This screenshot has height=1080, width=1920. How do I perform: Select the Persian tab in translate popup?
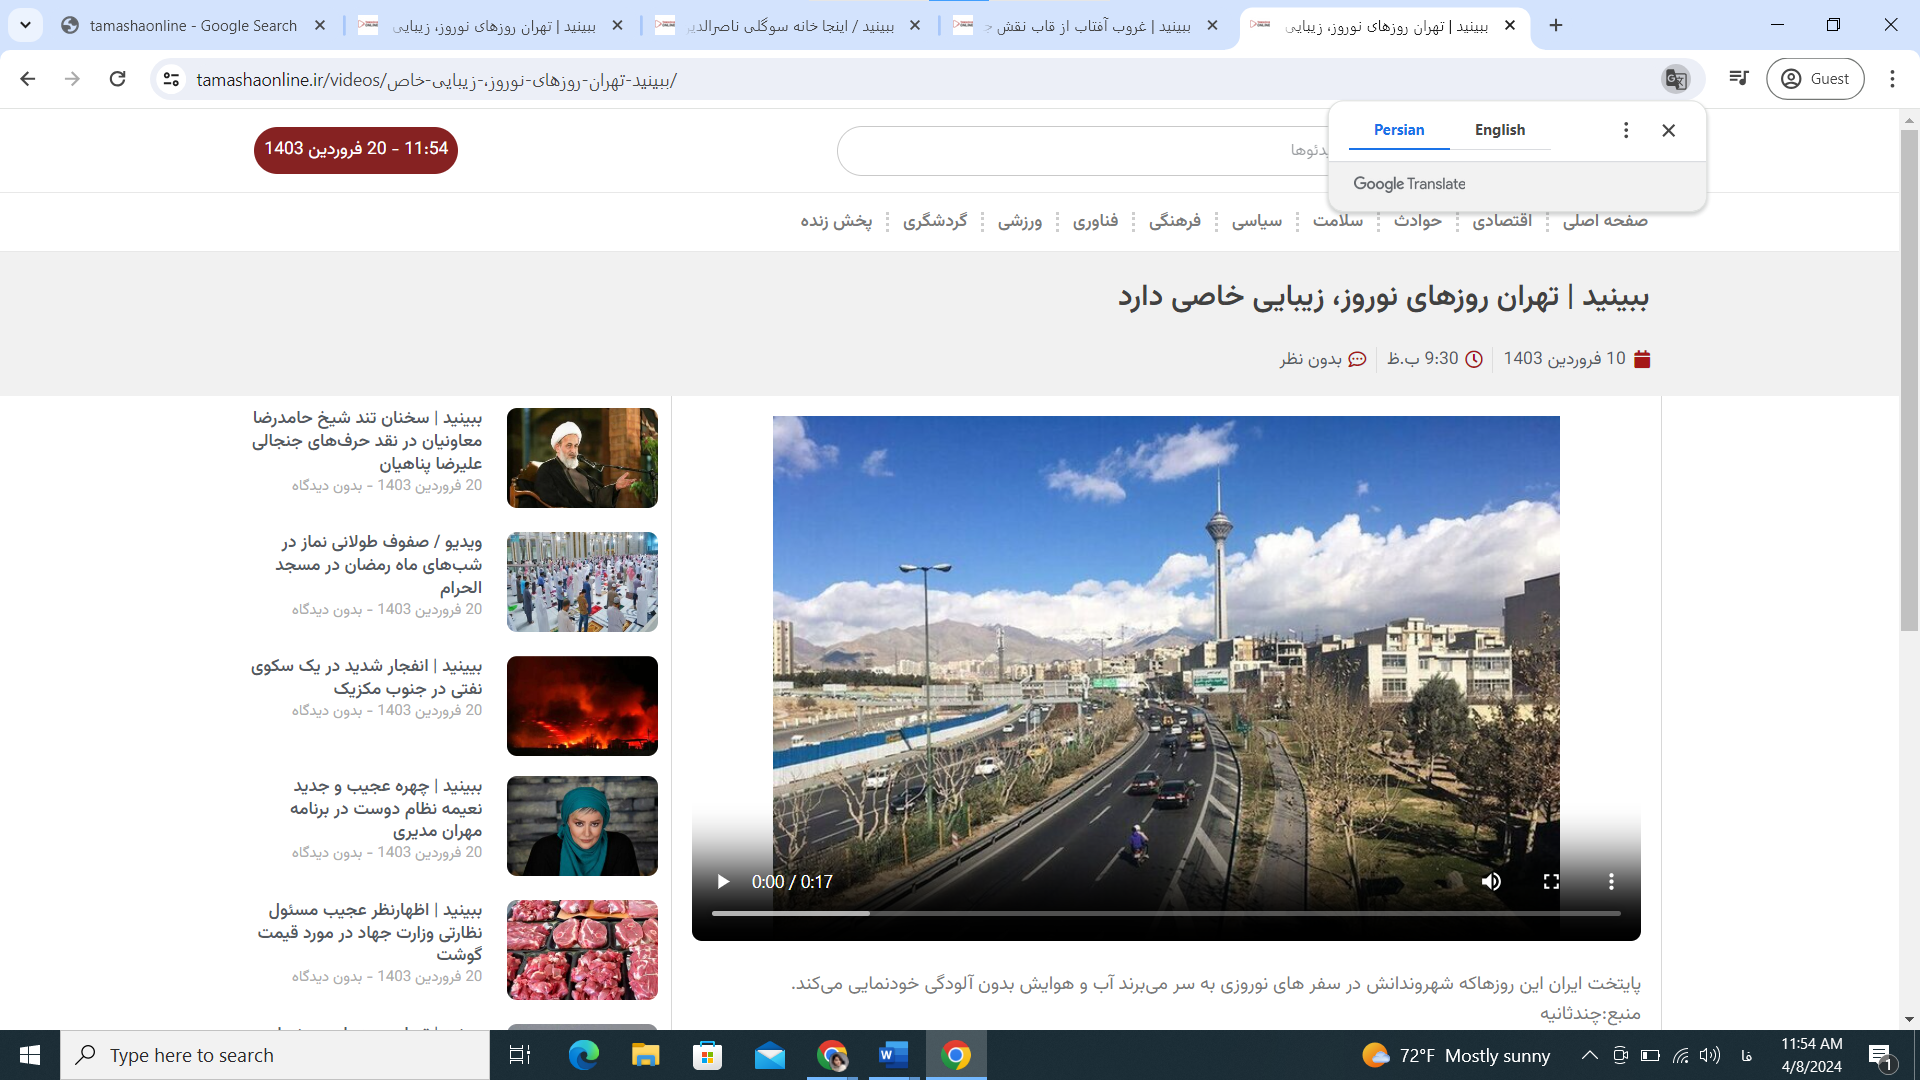(x=1398, y=130)
